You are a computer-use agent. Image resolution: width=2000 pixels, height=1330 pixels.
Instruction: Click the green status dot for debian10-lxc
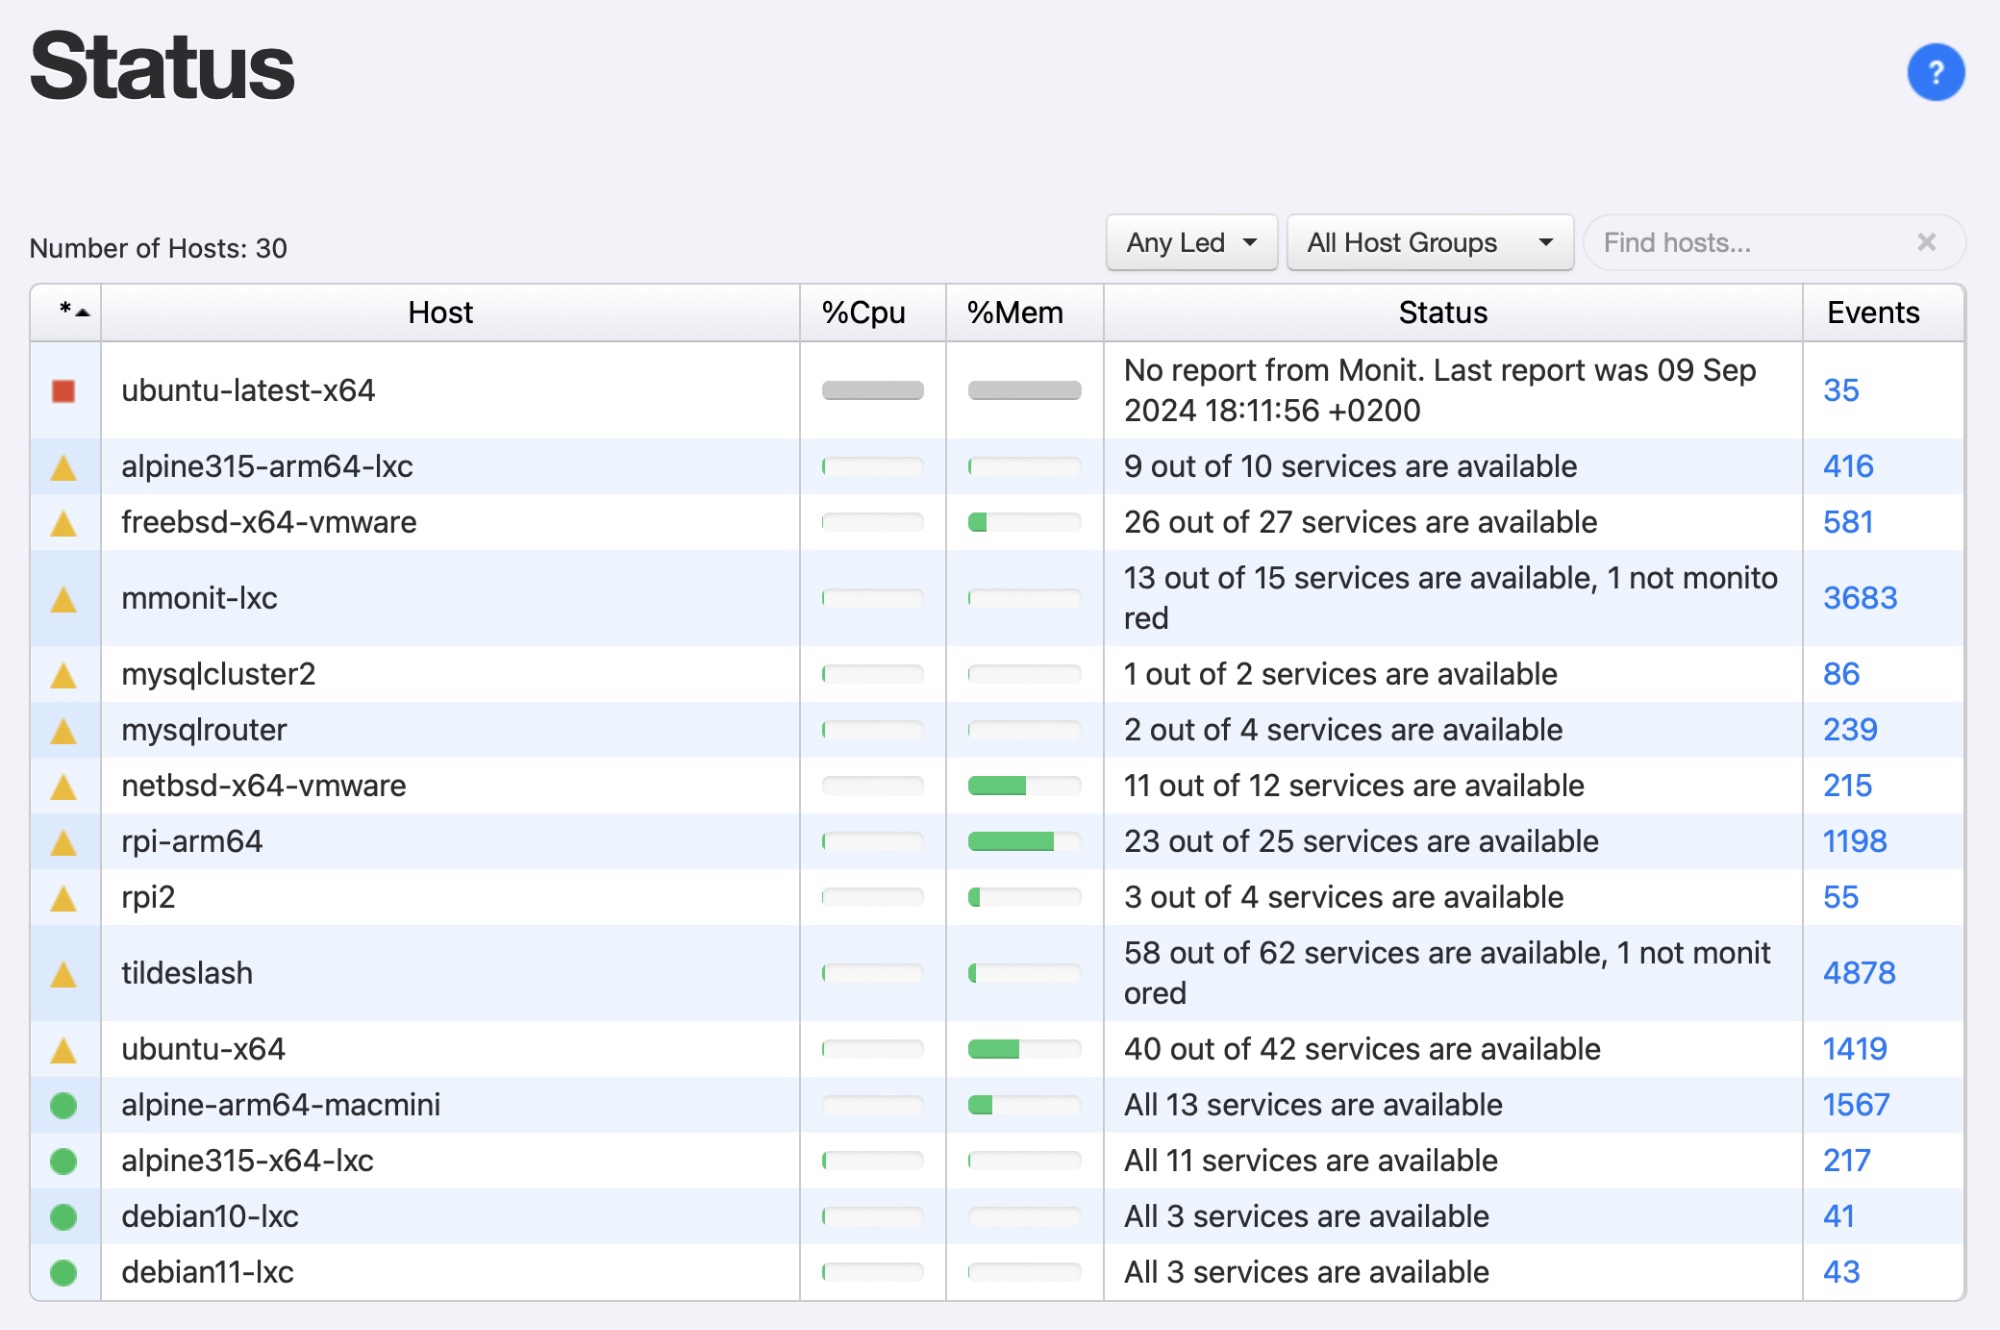64,1217
